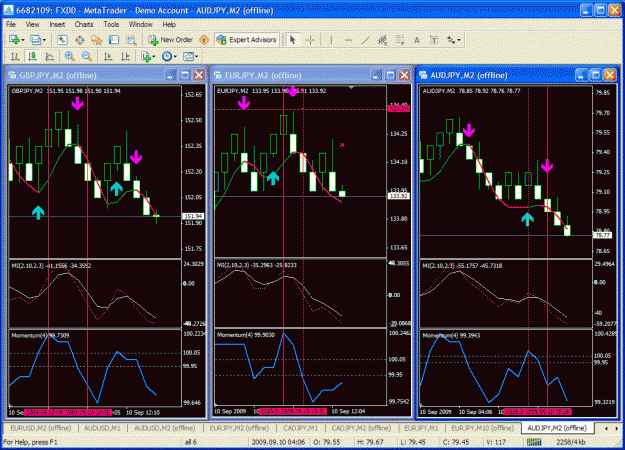Select the horizontal line drawing tool
This screenshot has height=450, width=625.
click(x=348, y=40)
